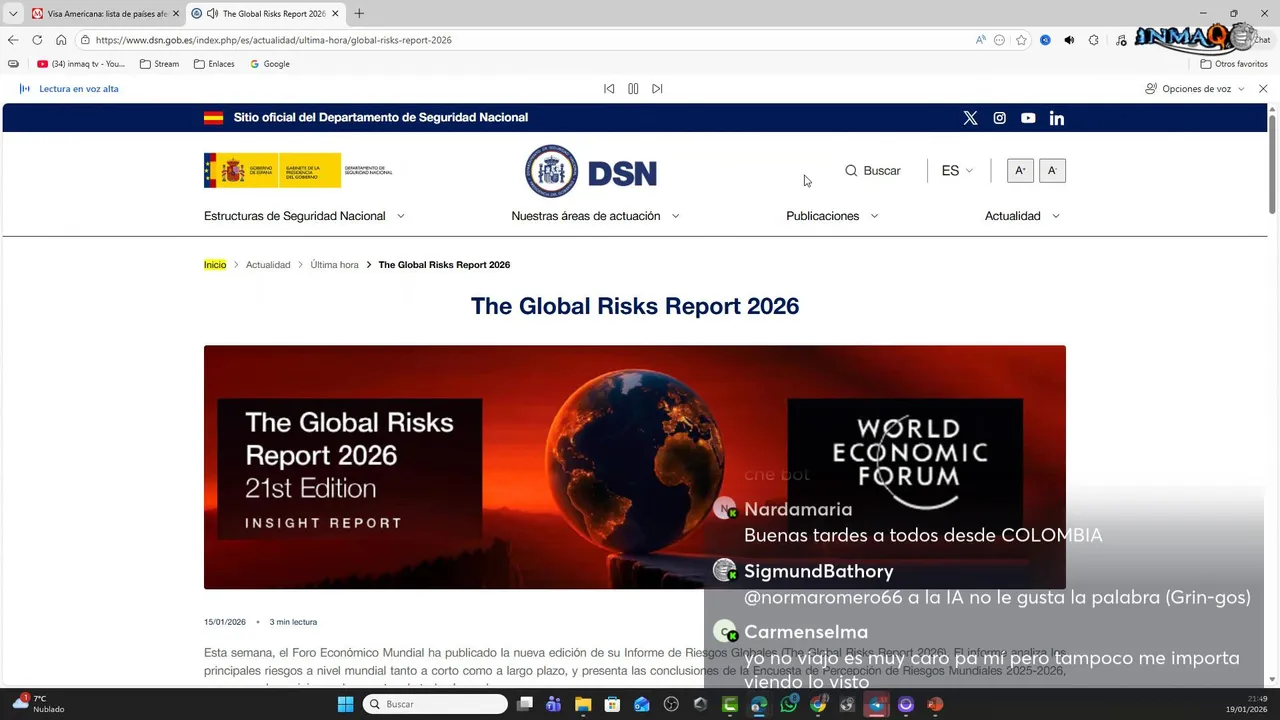The height and width of the screenshot is (720, 1280).
Task: Open the tab list dropdown arrow
Action: (13, 13)
